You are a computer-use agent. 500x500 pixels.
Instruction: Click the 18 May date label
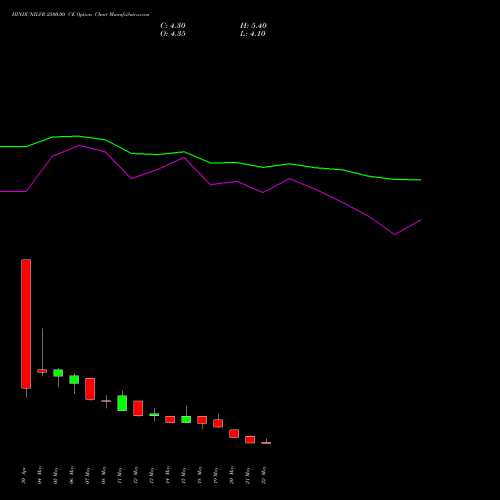point(200,475)
